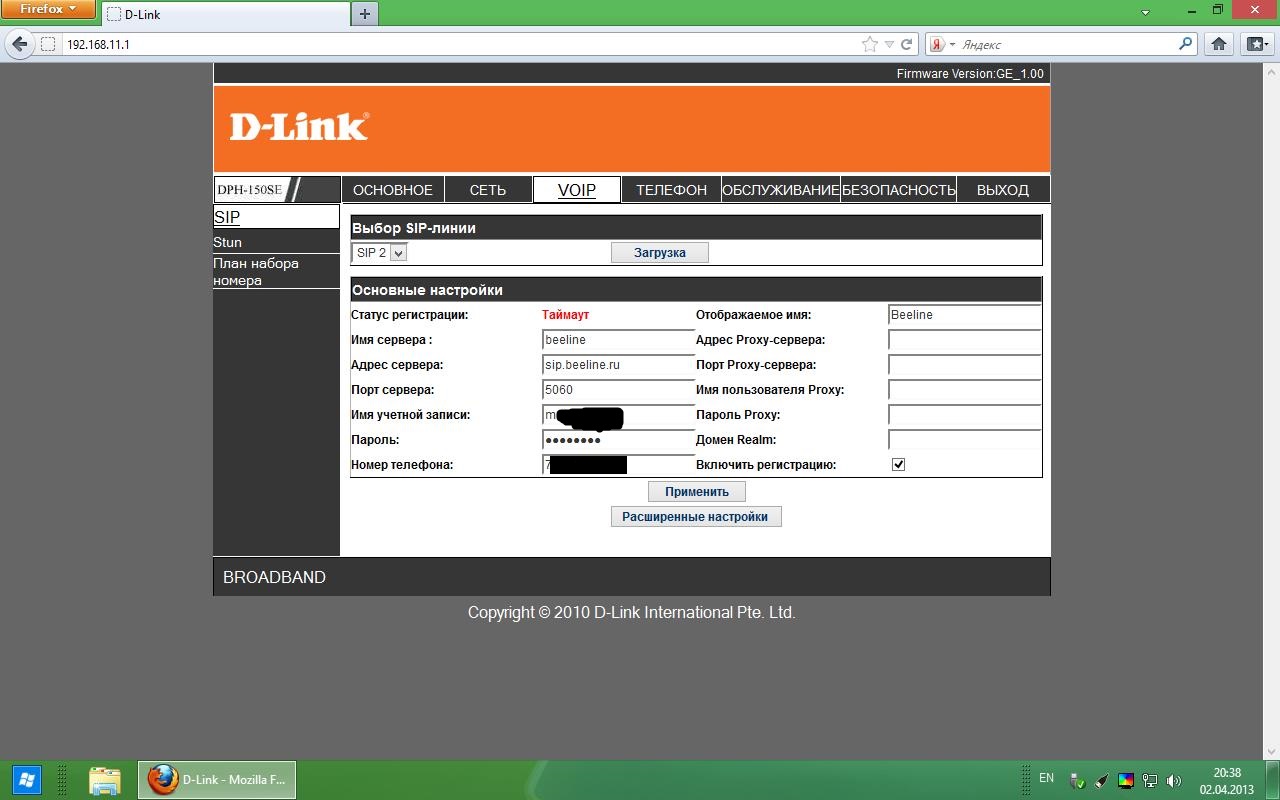This screenshot has height=800, width=1280.
Task: Click the taskbar clock showing 20:38
Action: pos(1227,773)
